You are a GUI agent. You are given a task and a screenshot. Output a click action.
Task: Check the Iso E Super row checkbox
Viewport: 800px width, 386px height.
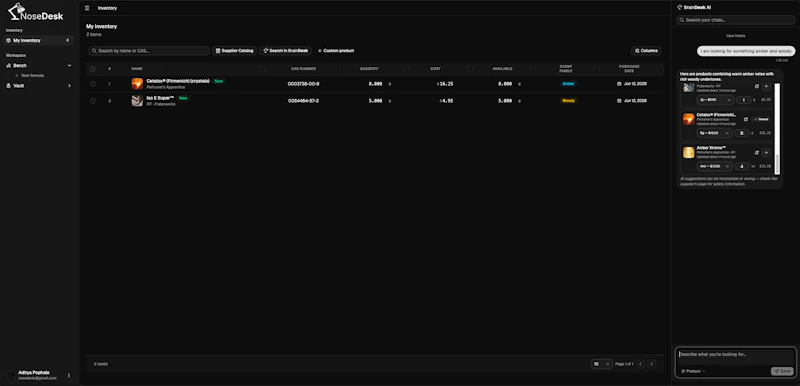tap(93, 101)
